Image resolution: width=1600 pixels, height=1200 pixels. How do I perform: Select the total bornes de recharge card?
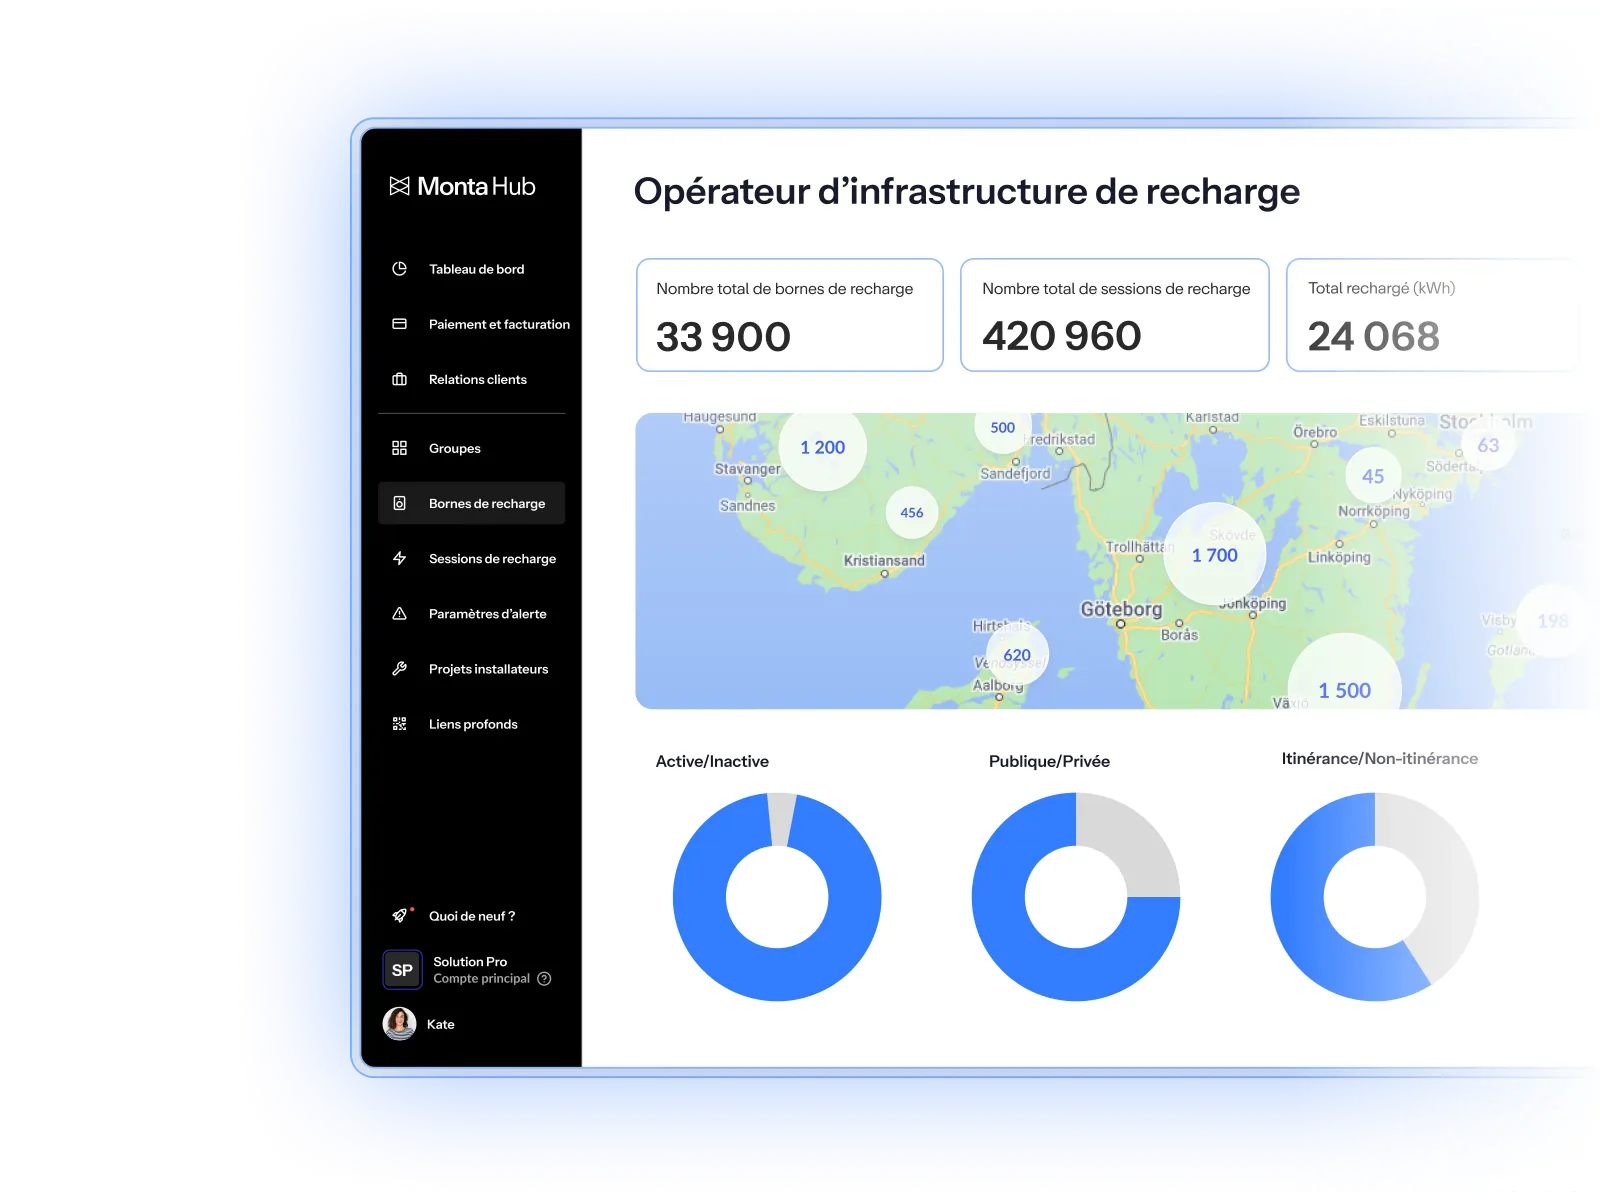click(x=790, y=315)
